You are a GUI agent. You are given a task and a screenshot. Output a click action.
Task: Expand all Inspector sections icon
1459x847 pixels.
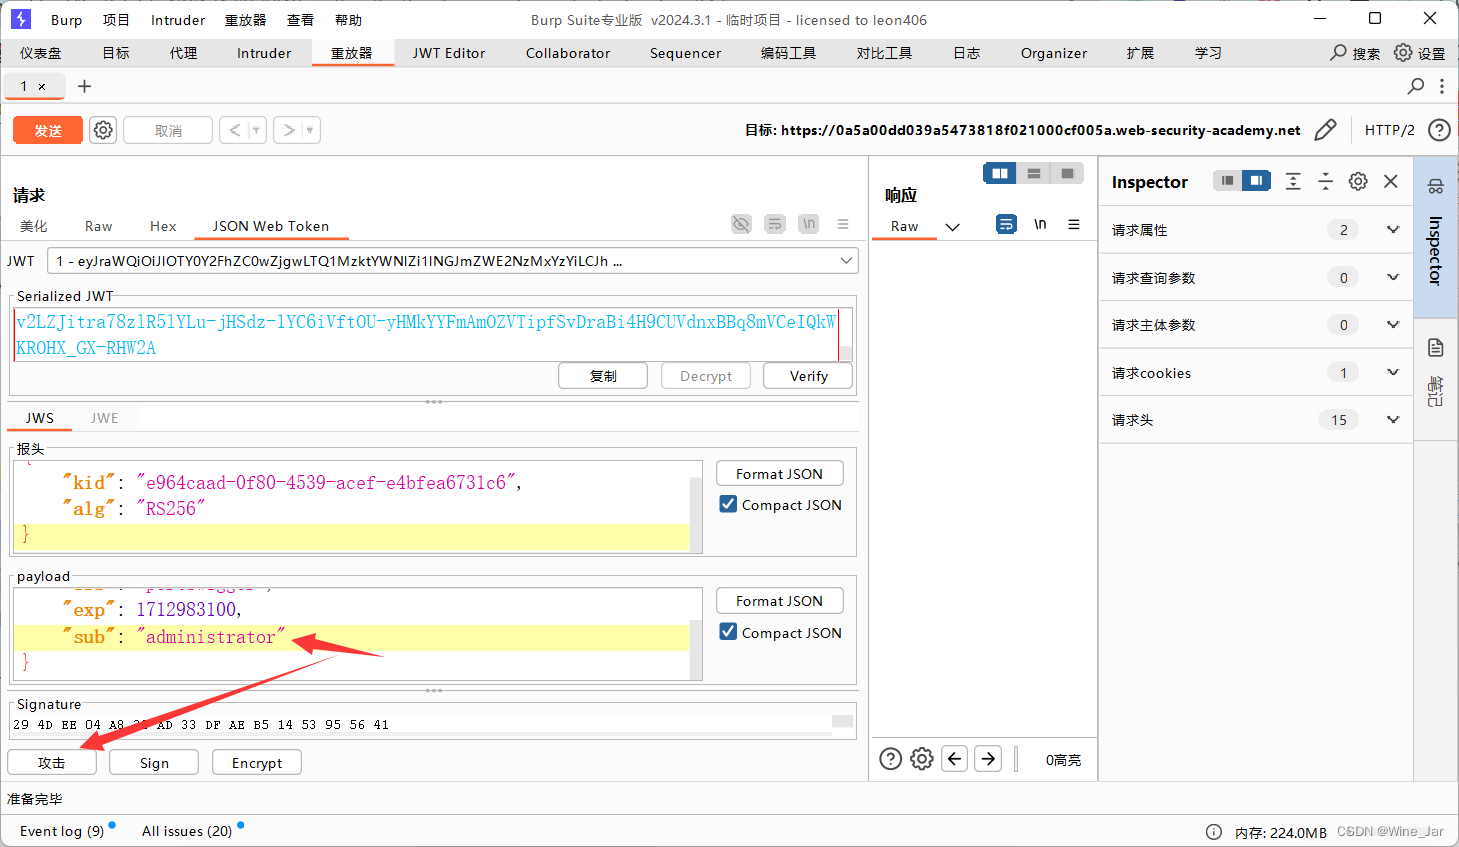(x=1293, y=181)
